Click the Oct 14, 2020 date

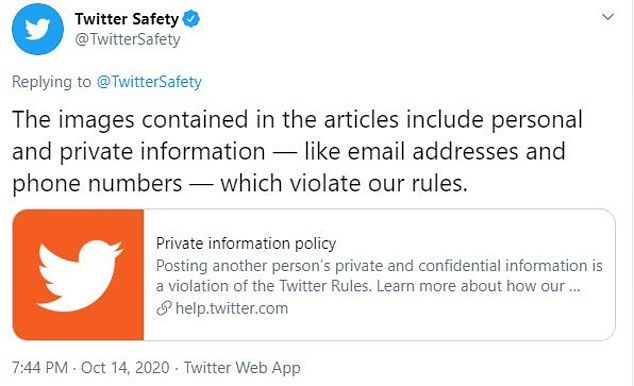[125, 368]
